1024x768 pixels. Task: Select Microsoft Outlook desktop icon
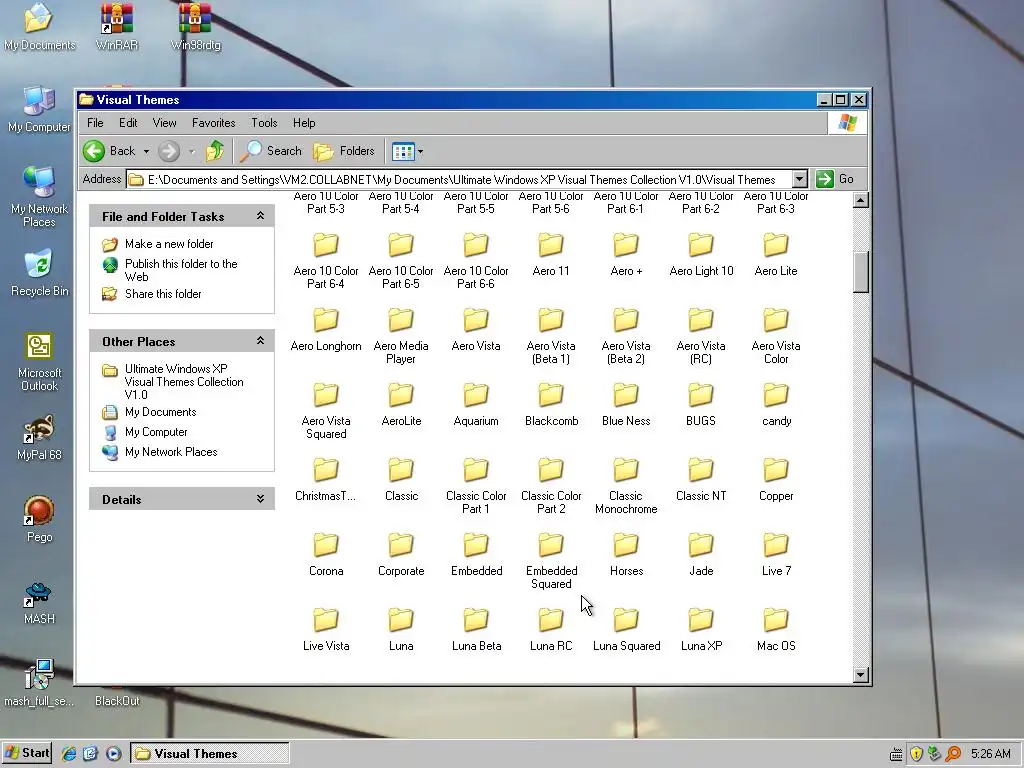[x=39, y=362]
